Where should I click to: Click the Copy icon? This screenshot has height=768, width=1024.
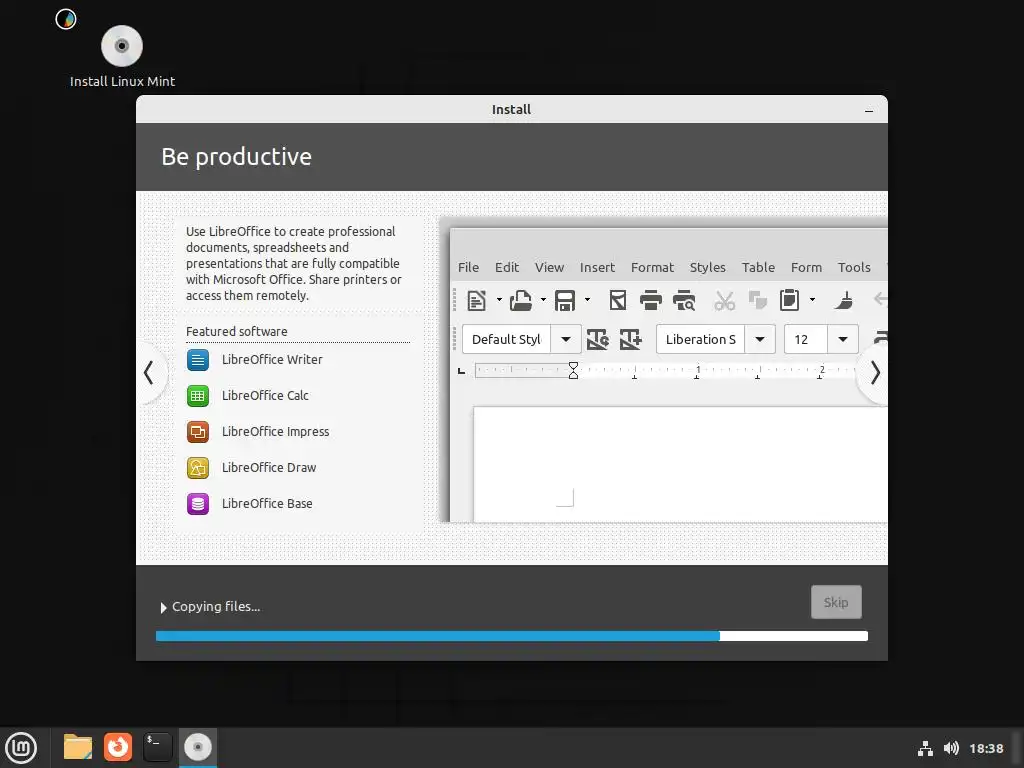tap(758, 300)
